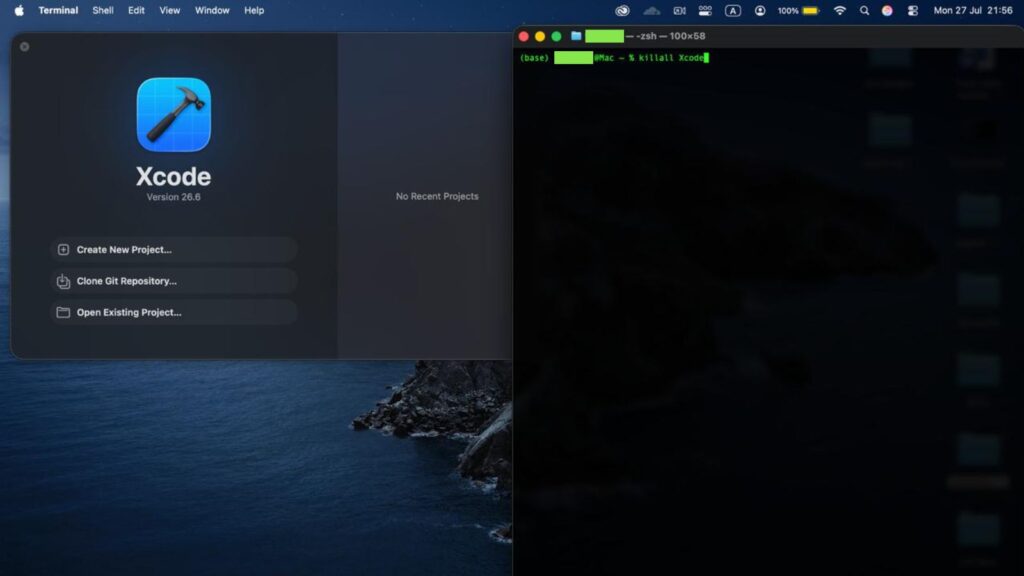This screenshot has height=576, width=1024.
Task: Click the Creative Cloud menu bar icon
Action: 622,10
